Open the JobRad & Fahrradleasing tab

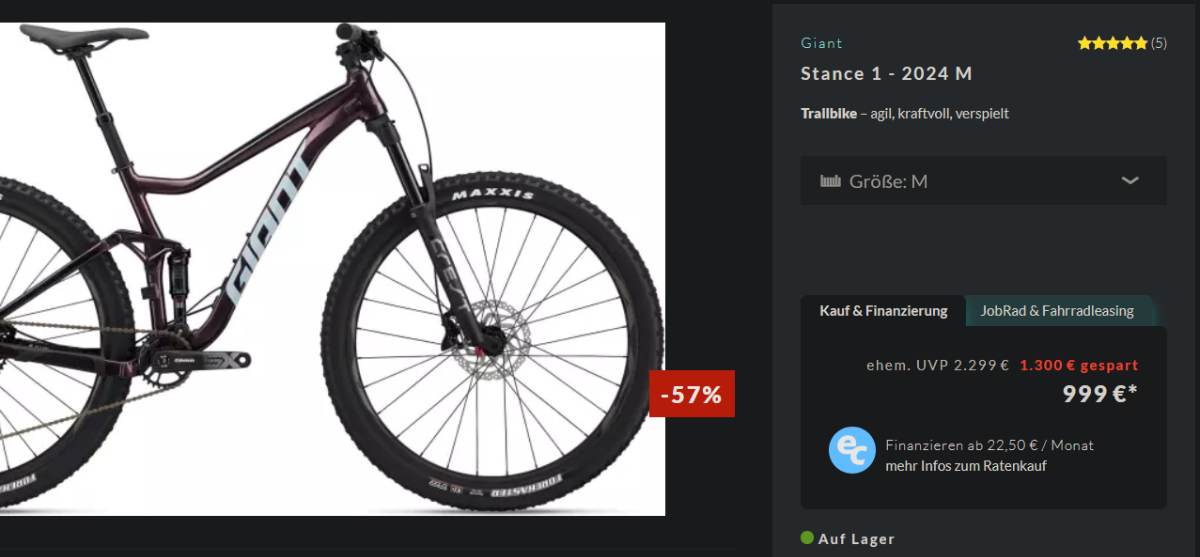[x=1057, y=311]
